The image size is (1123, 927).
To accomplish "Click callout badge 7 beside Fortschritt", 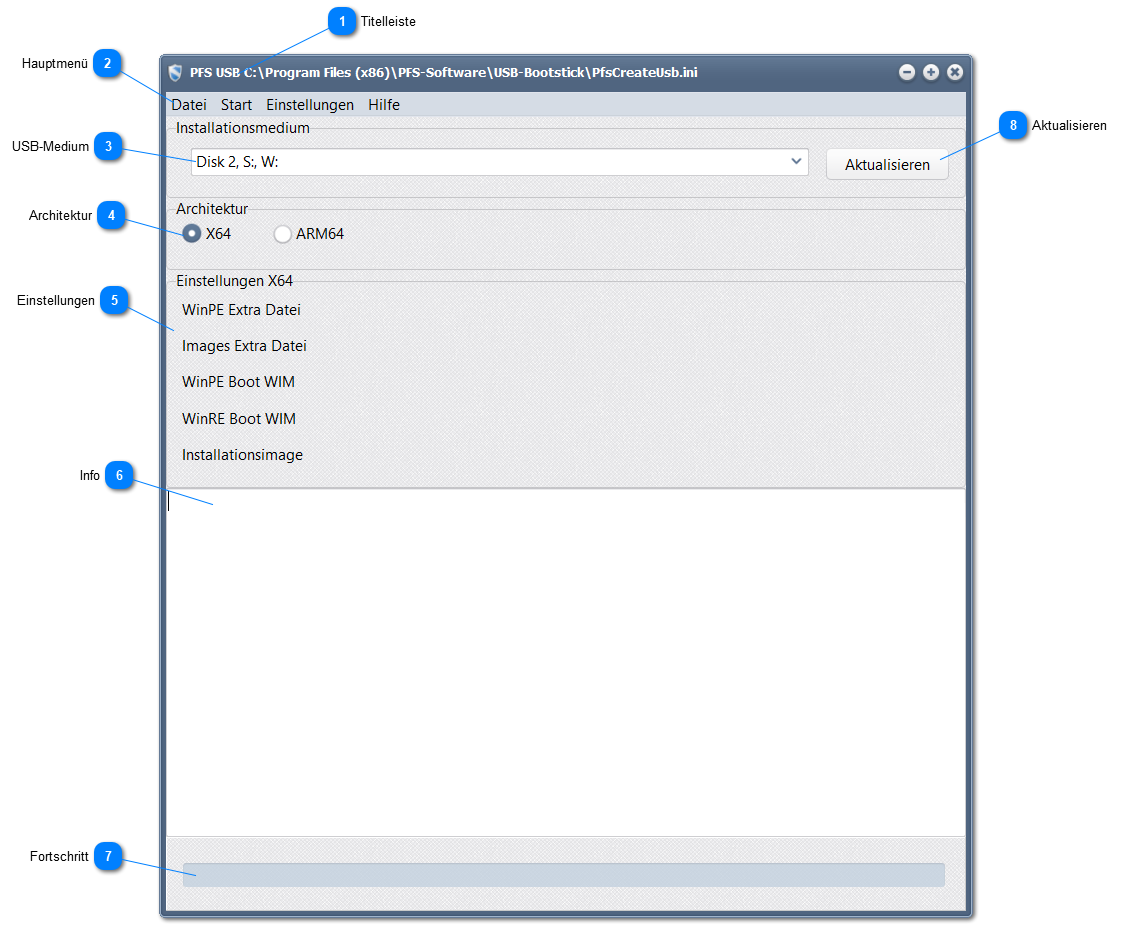I will pyautogui.click(x=108, y=856).
